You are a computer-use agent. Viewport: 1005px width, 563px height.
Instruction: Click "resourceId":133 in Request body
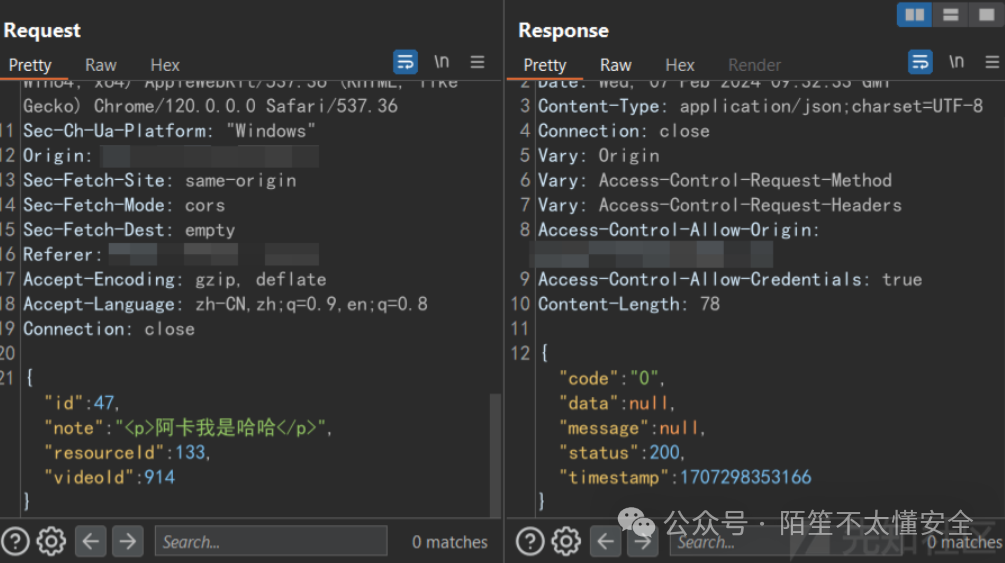point(127,453)
